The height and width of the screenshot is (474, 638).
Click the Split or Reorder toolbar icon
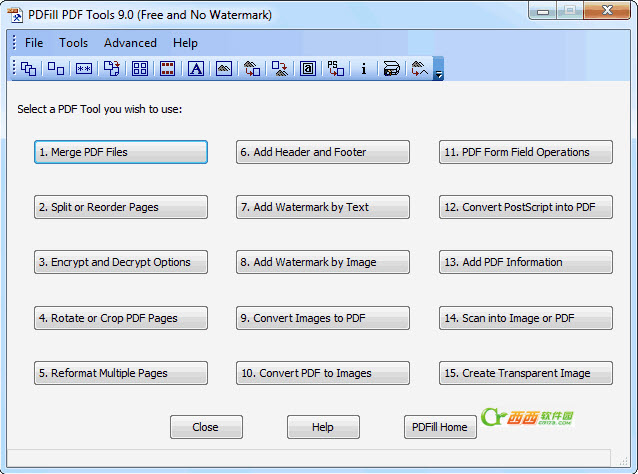[56, 68]
